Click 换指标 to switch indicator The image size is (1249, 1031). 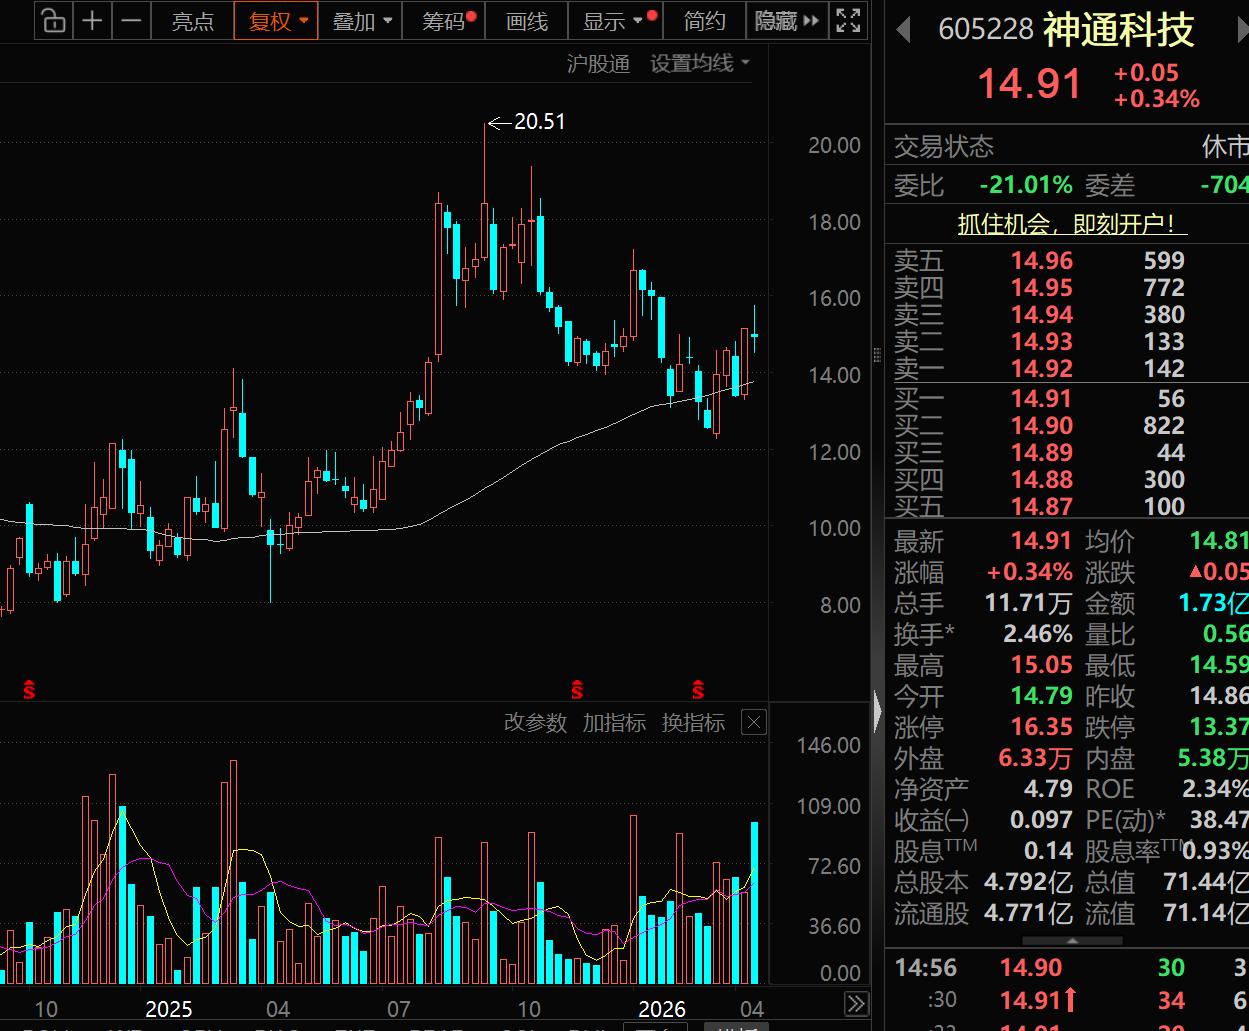coord(693,722)
